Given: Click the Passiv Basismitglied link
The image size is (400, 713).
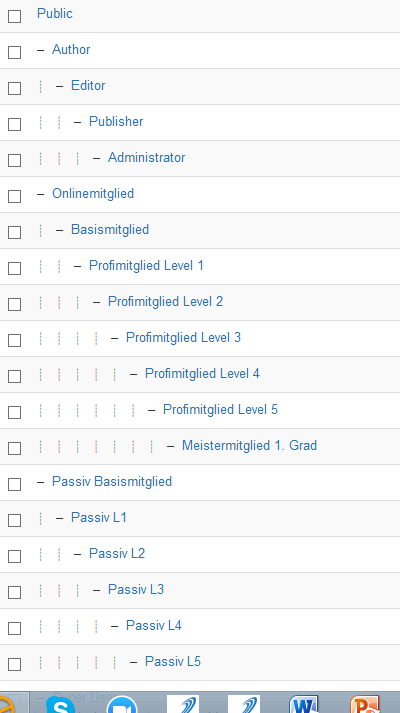Looking at the screenshot, I should pyautogui.click(x=112, y=481).
